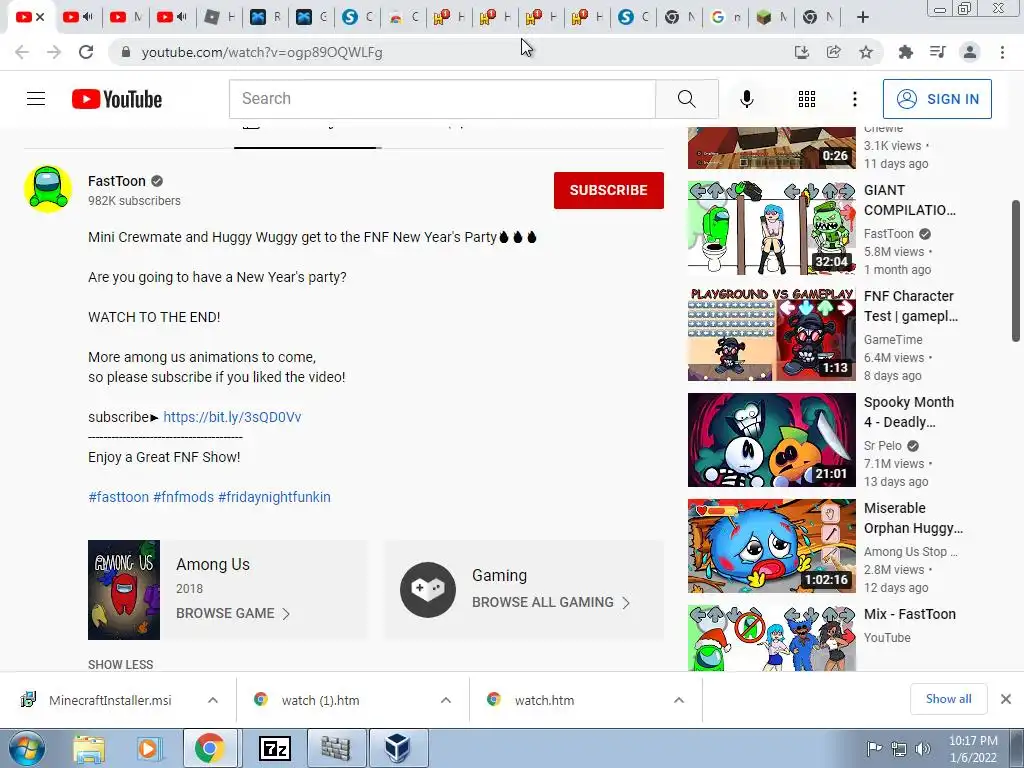Open the Chrome three-dot menu
Image resolution: width=1024 pixels, height=768 pixels.
tap(1002, 52)
